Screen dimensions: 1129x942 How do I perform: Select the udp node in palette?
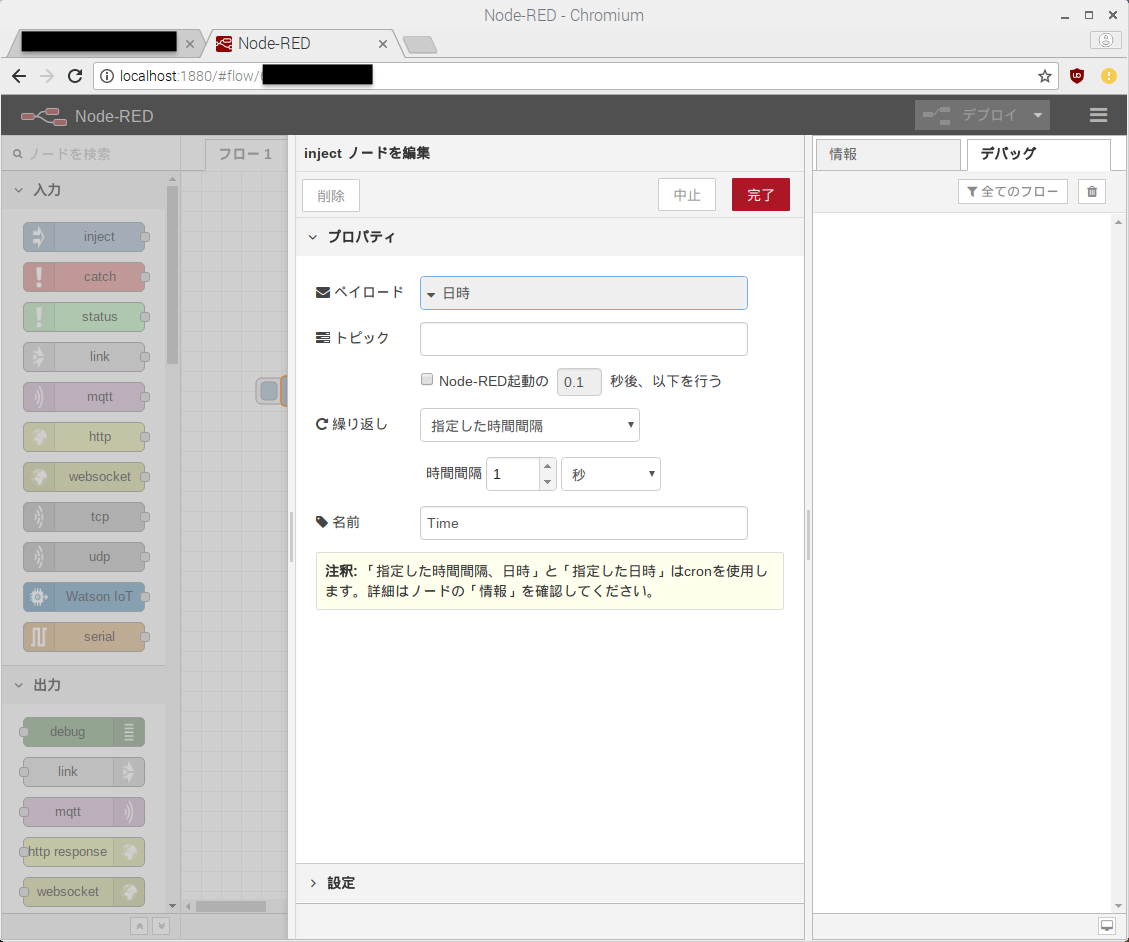[x=84, y=557]
